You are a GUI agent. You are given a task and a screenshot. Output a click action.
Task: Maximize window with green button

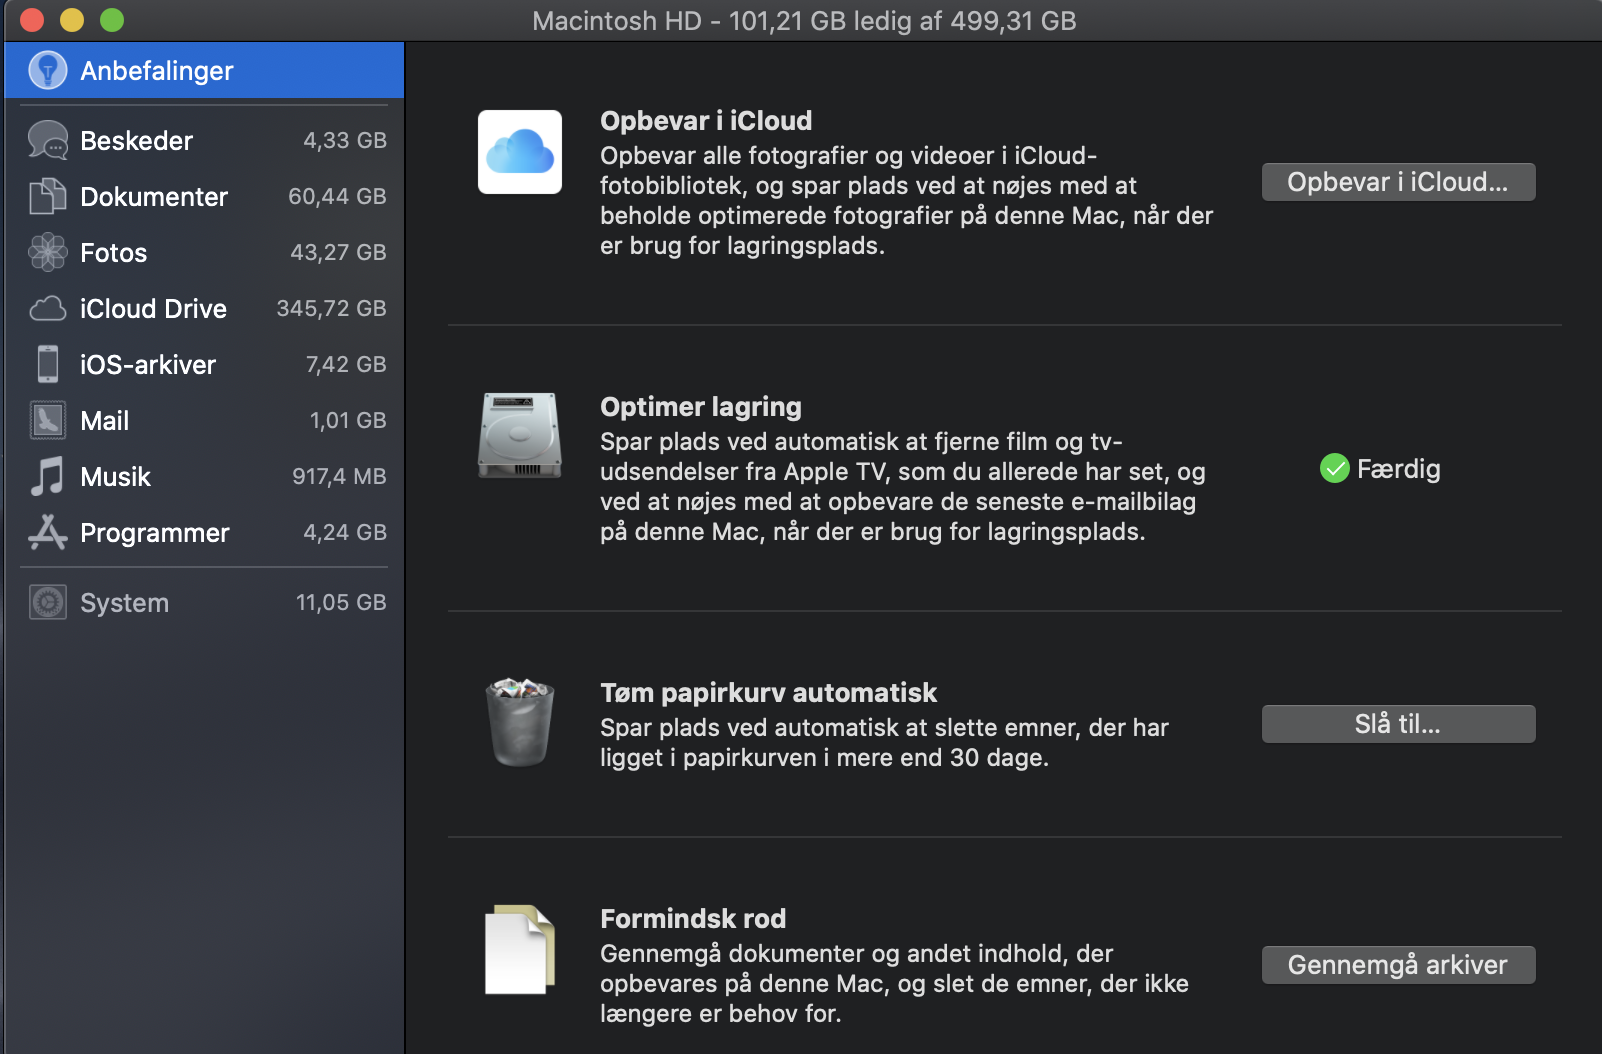(112, 20)
